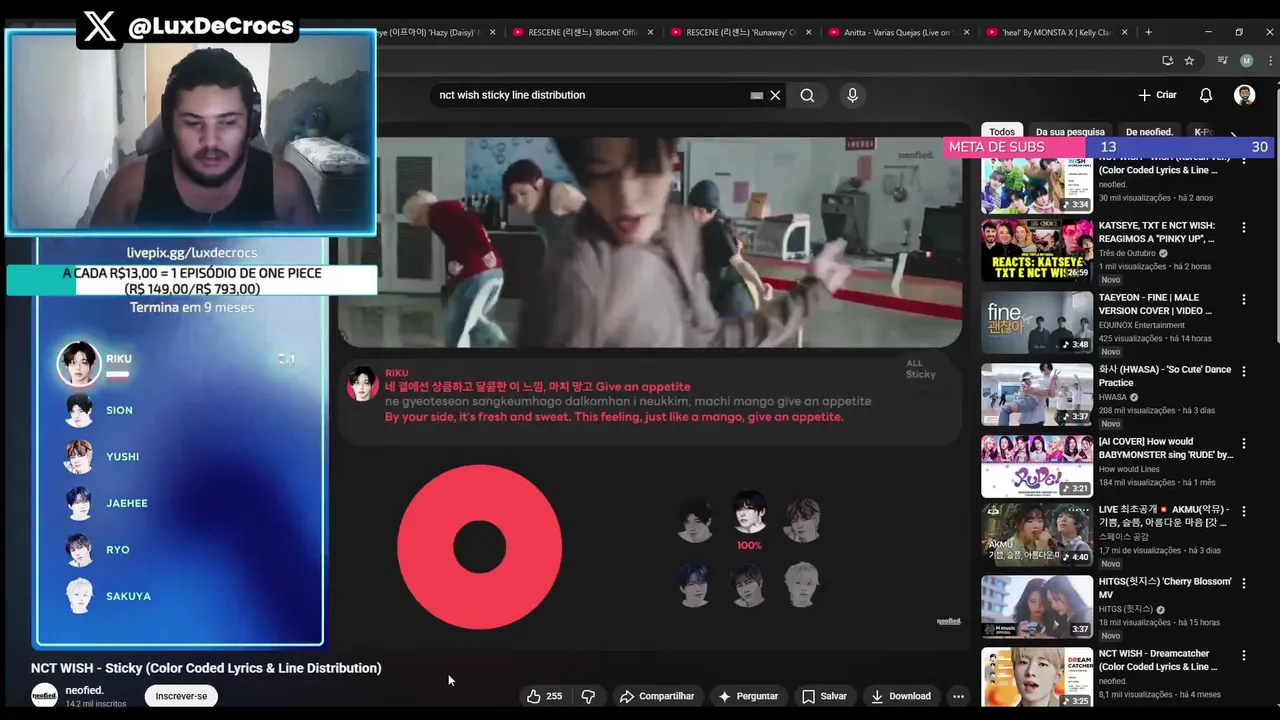This screenshot has width=1280, height=720.
Task: Open BABYMONSTER sing 'RUDE' AI cover thumbnail
Action: (1037, 467)
